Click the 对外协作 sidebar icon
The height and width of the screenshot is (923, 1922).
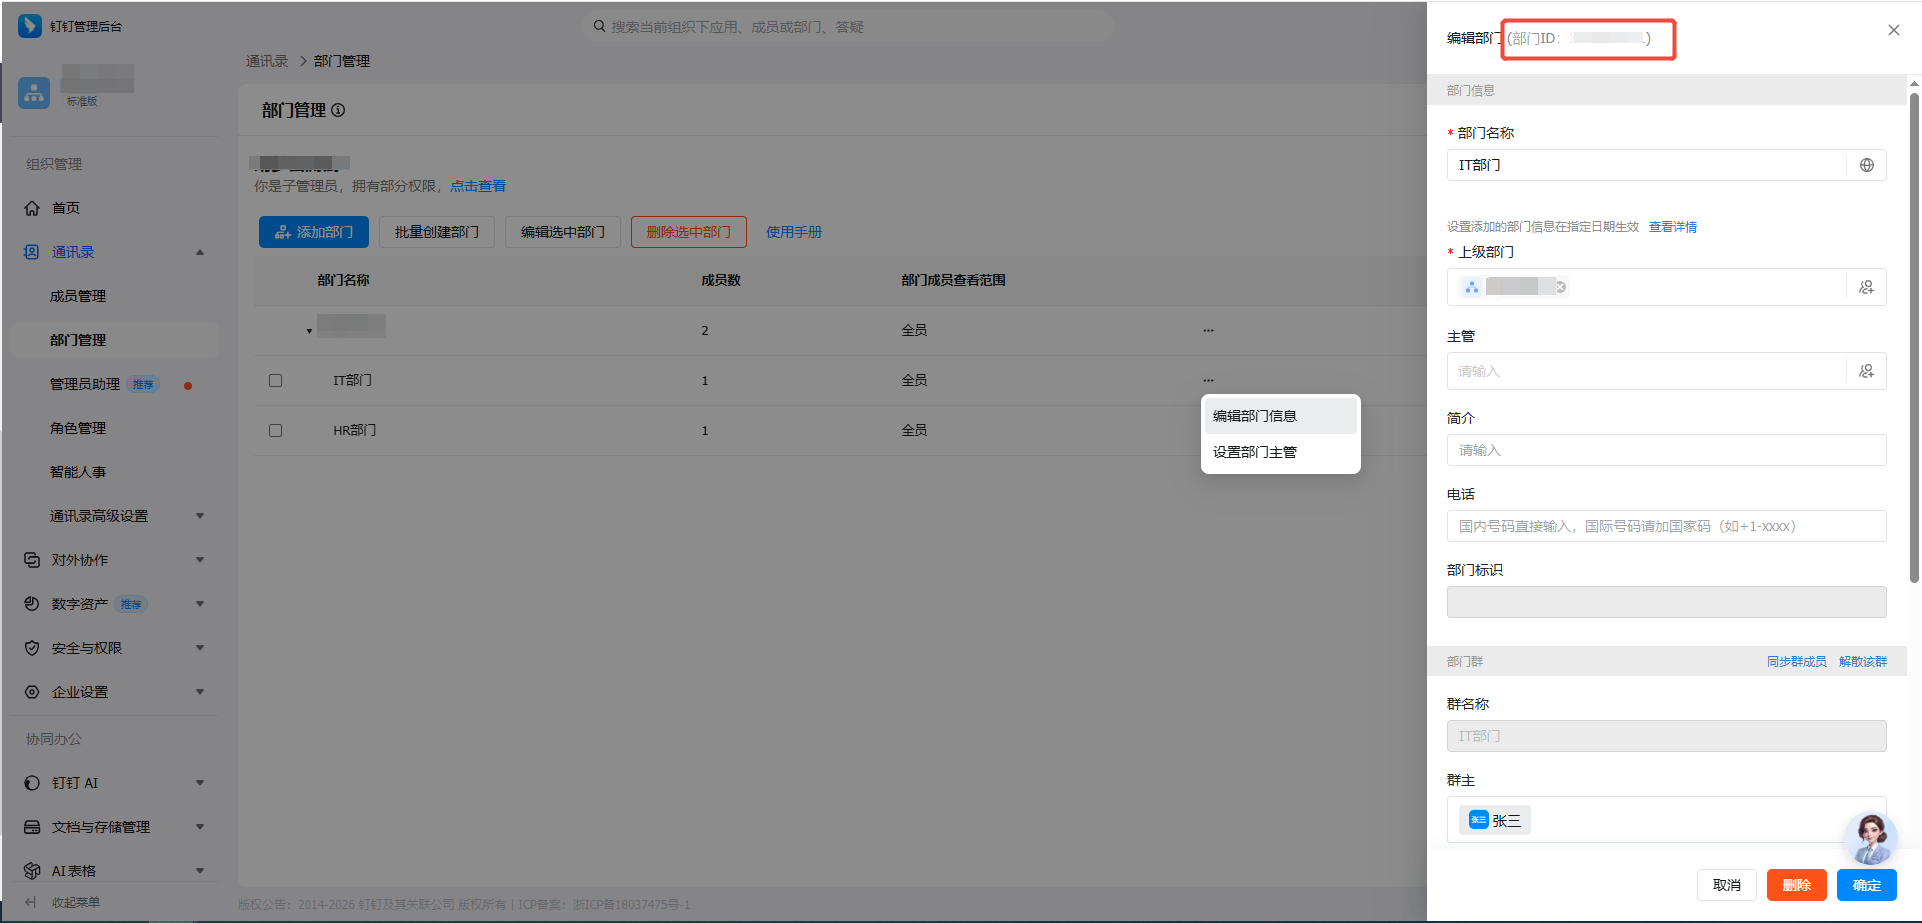[x=32, y=560]
